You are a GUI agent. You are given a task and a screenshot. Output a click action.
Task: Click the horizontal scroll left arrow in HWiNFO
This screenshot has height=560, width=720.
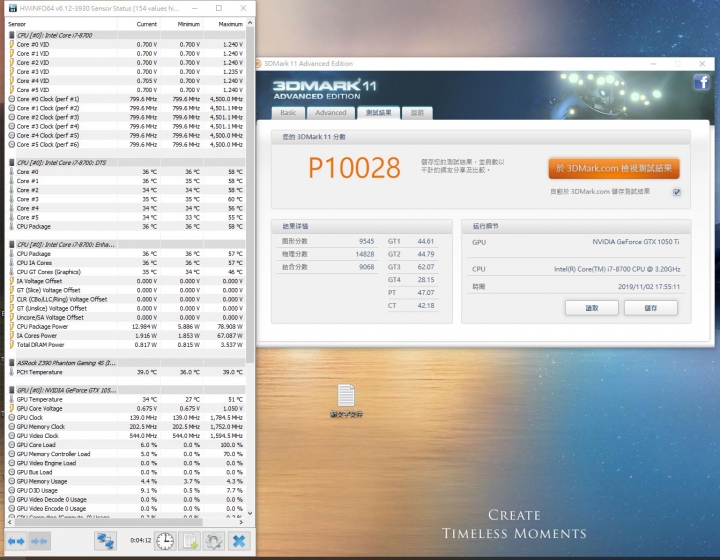pyautogui.click(x=10, y=522)
